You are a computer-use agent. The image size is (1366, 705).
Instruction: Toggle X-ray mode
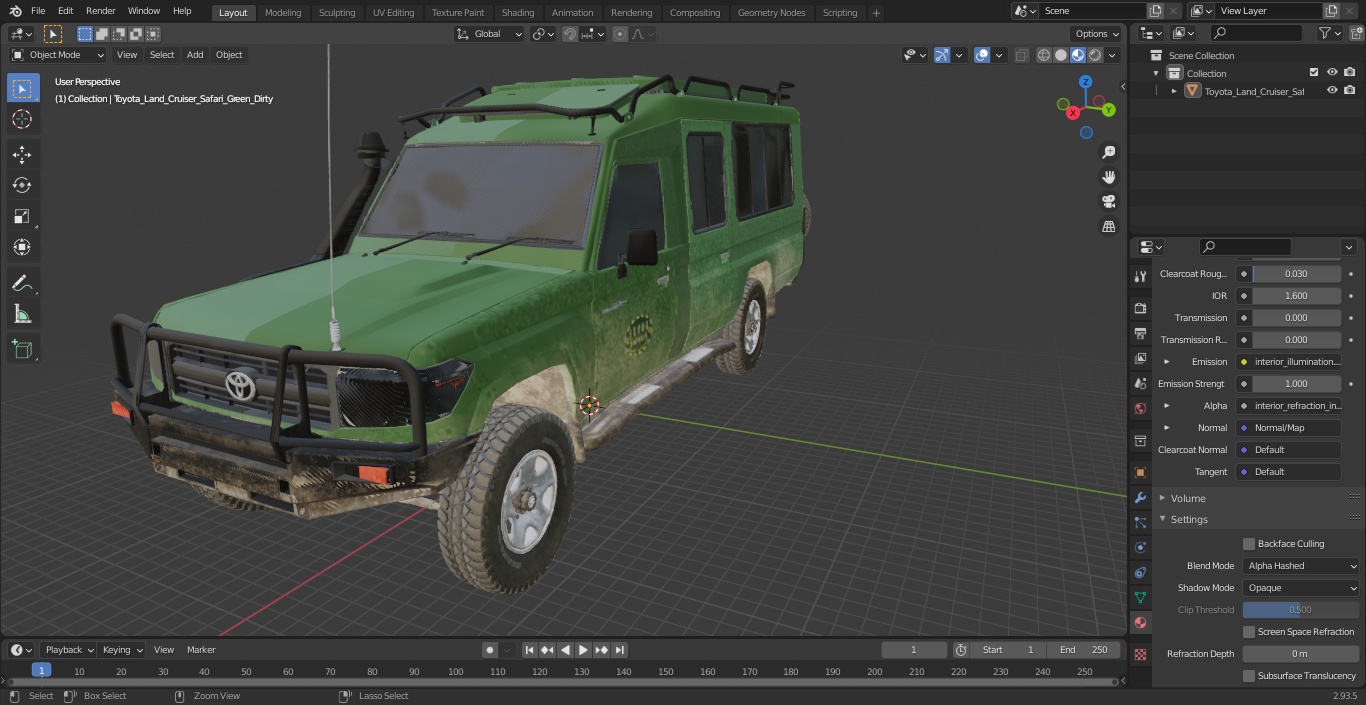(x=1021, y=55)
